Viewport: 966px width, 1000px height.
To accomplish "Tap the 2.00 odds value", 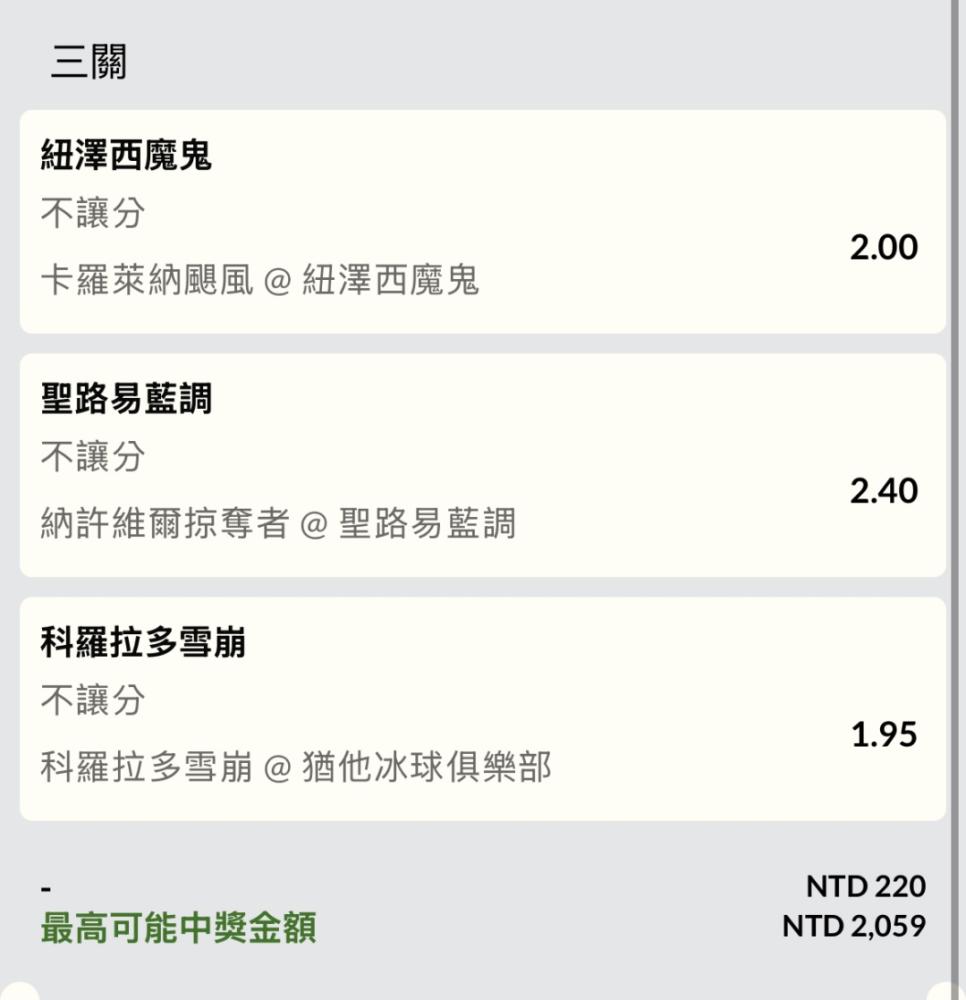I will pos(883,247).
